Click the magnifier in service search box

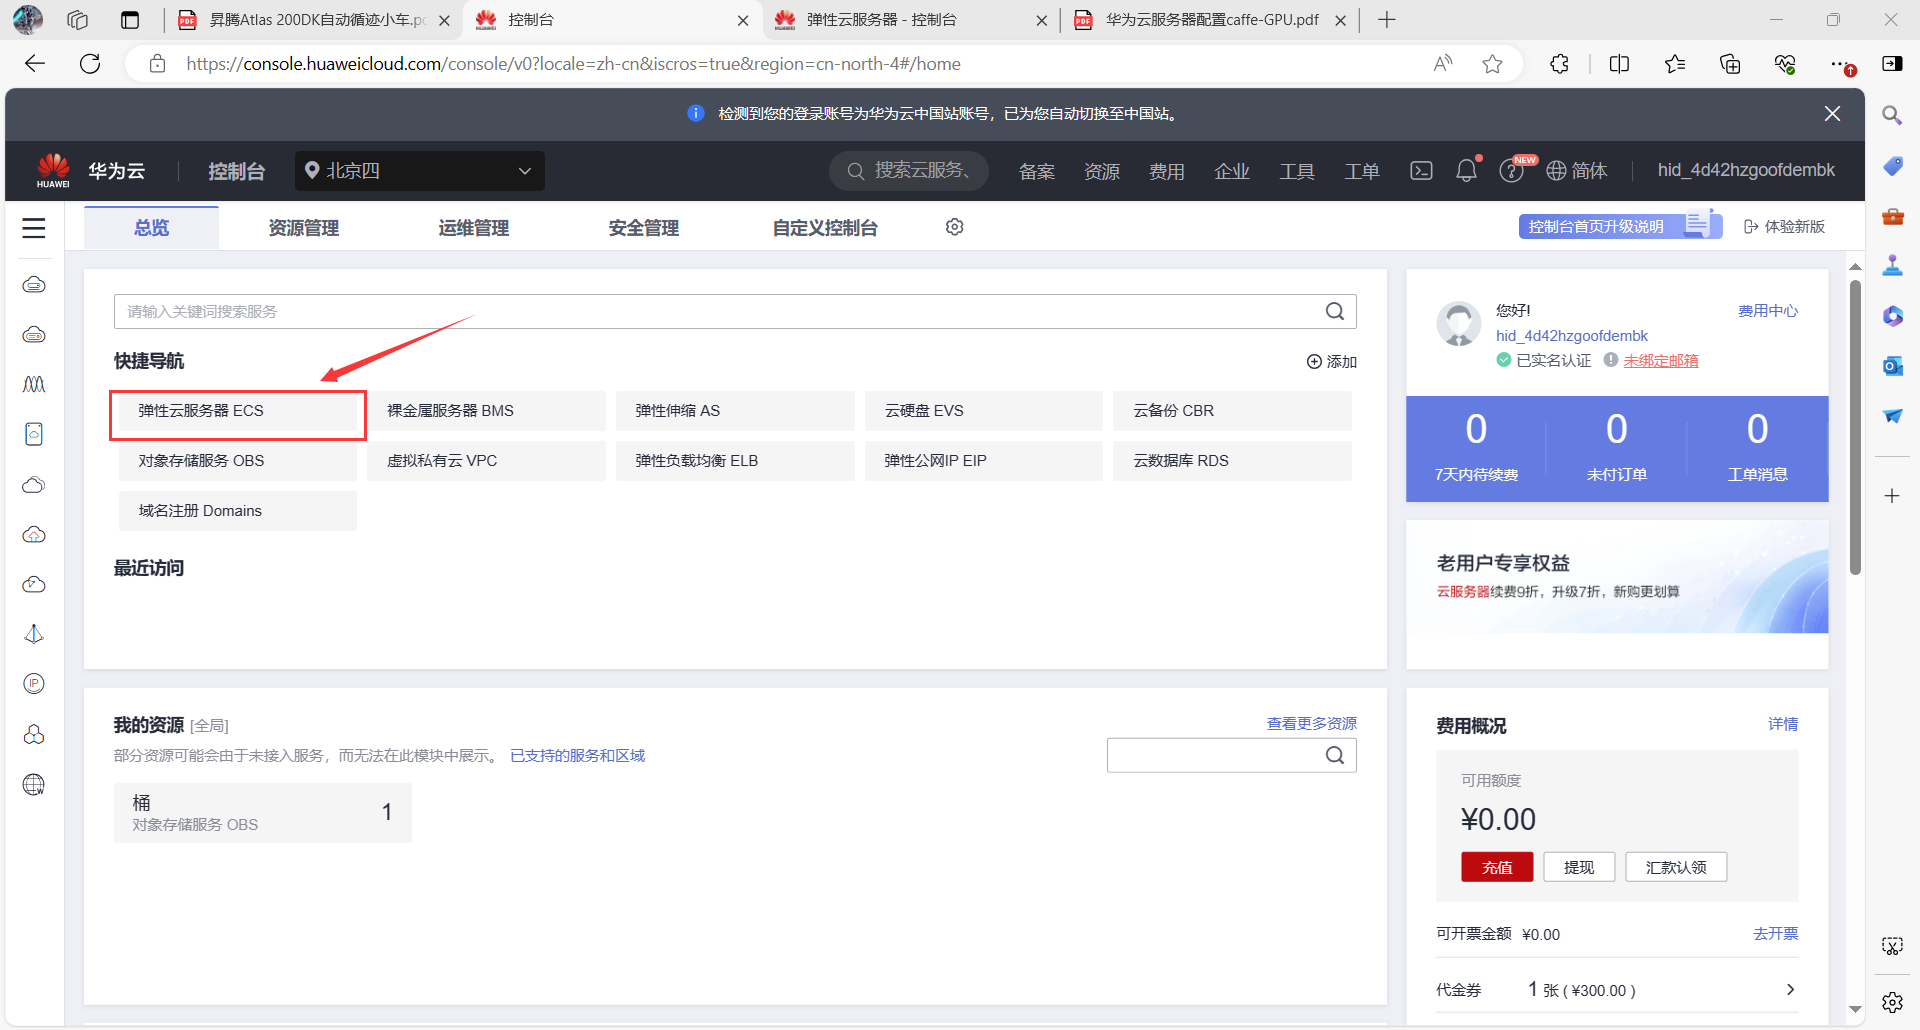click(1335, 311)
